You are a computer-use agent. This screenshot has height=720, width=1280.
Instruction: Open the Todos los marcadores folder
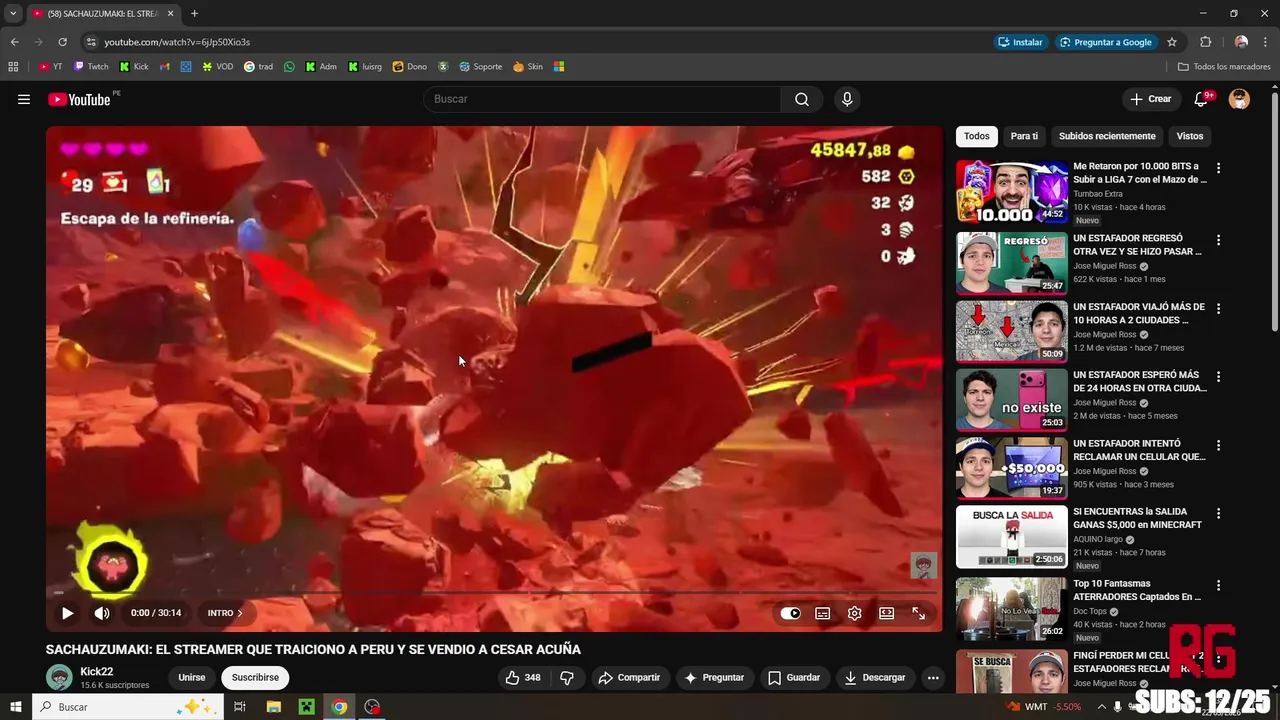pyautogui.click(x=1224, y=67)
